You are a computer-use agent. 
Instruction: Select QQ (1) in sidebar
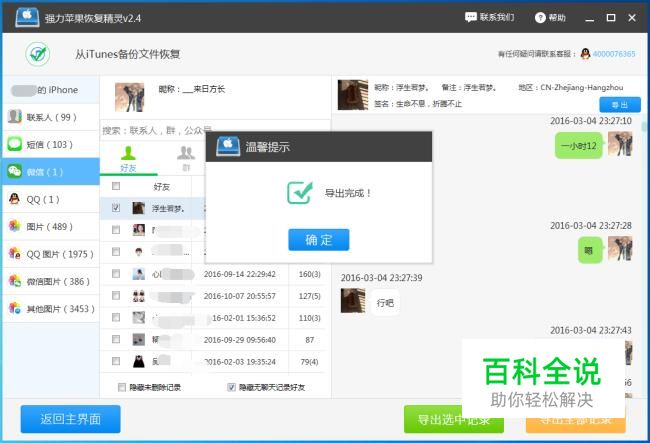click(x=51, y=199)
